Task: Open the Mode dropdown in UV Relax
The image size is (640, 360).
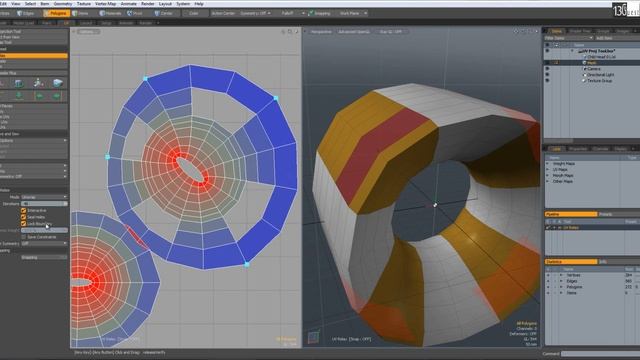Action: point(44,197)
